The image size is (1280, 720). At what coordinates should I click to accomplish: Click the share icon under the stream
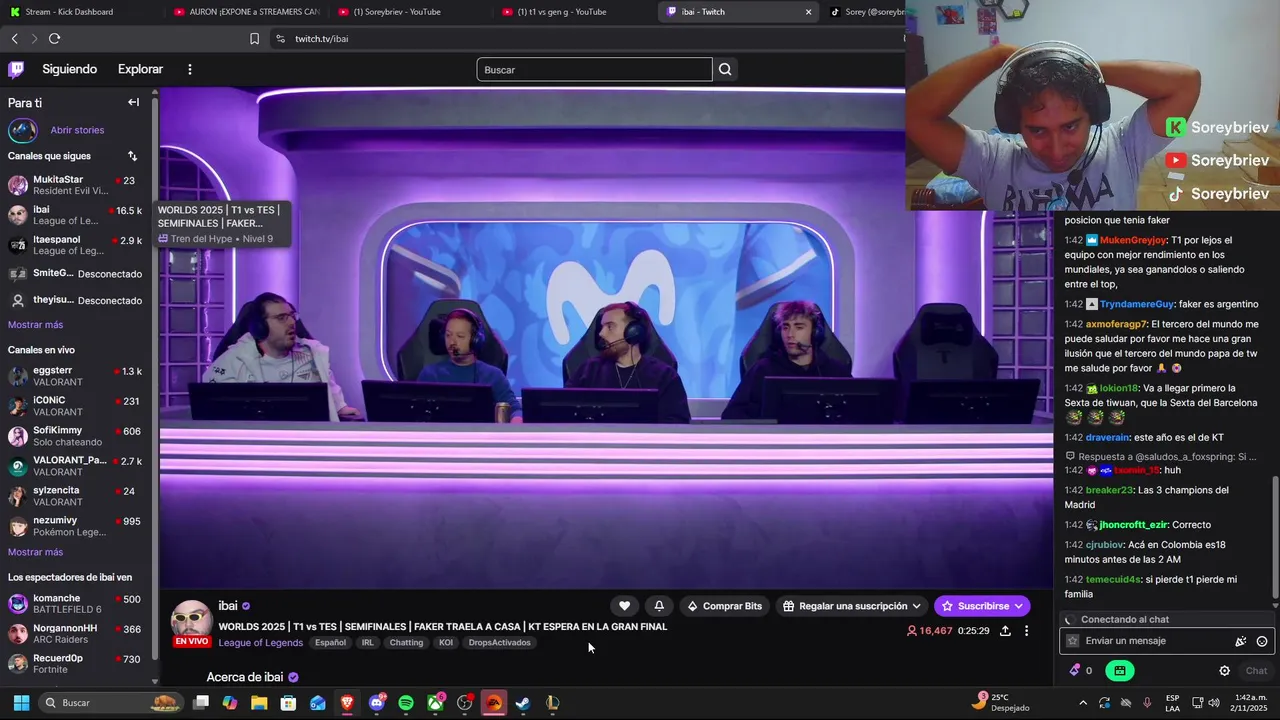tap(1005, 631)
